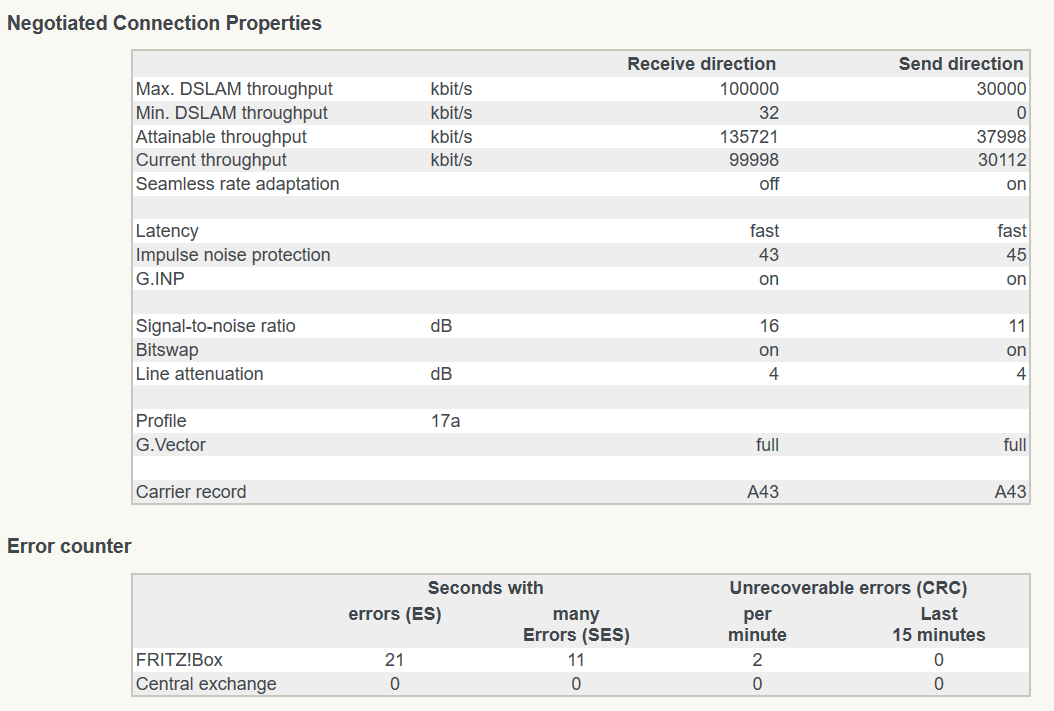
Task: Click the Negotiated Connection Properties heading
Action: coord(164,23)
